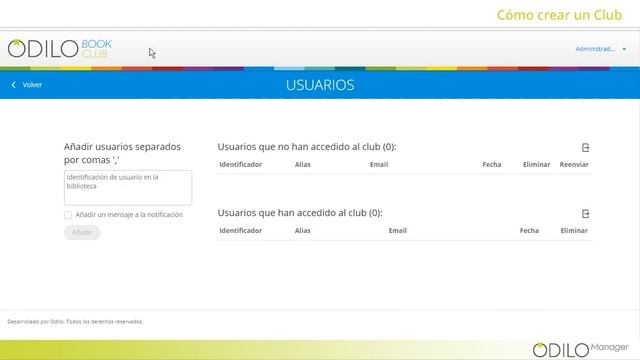Click the Reenviar column header
640x360 pixels.
tap(574, 164)
